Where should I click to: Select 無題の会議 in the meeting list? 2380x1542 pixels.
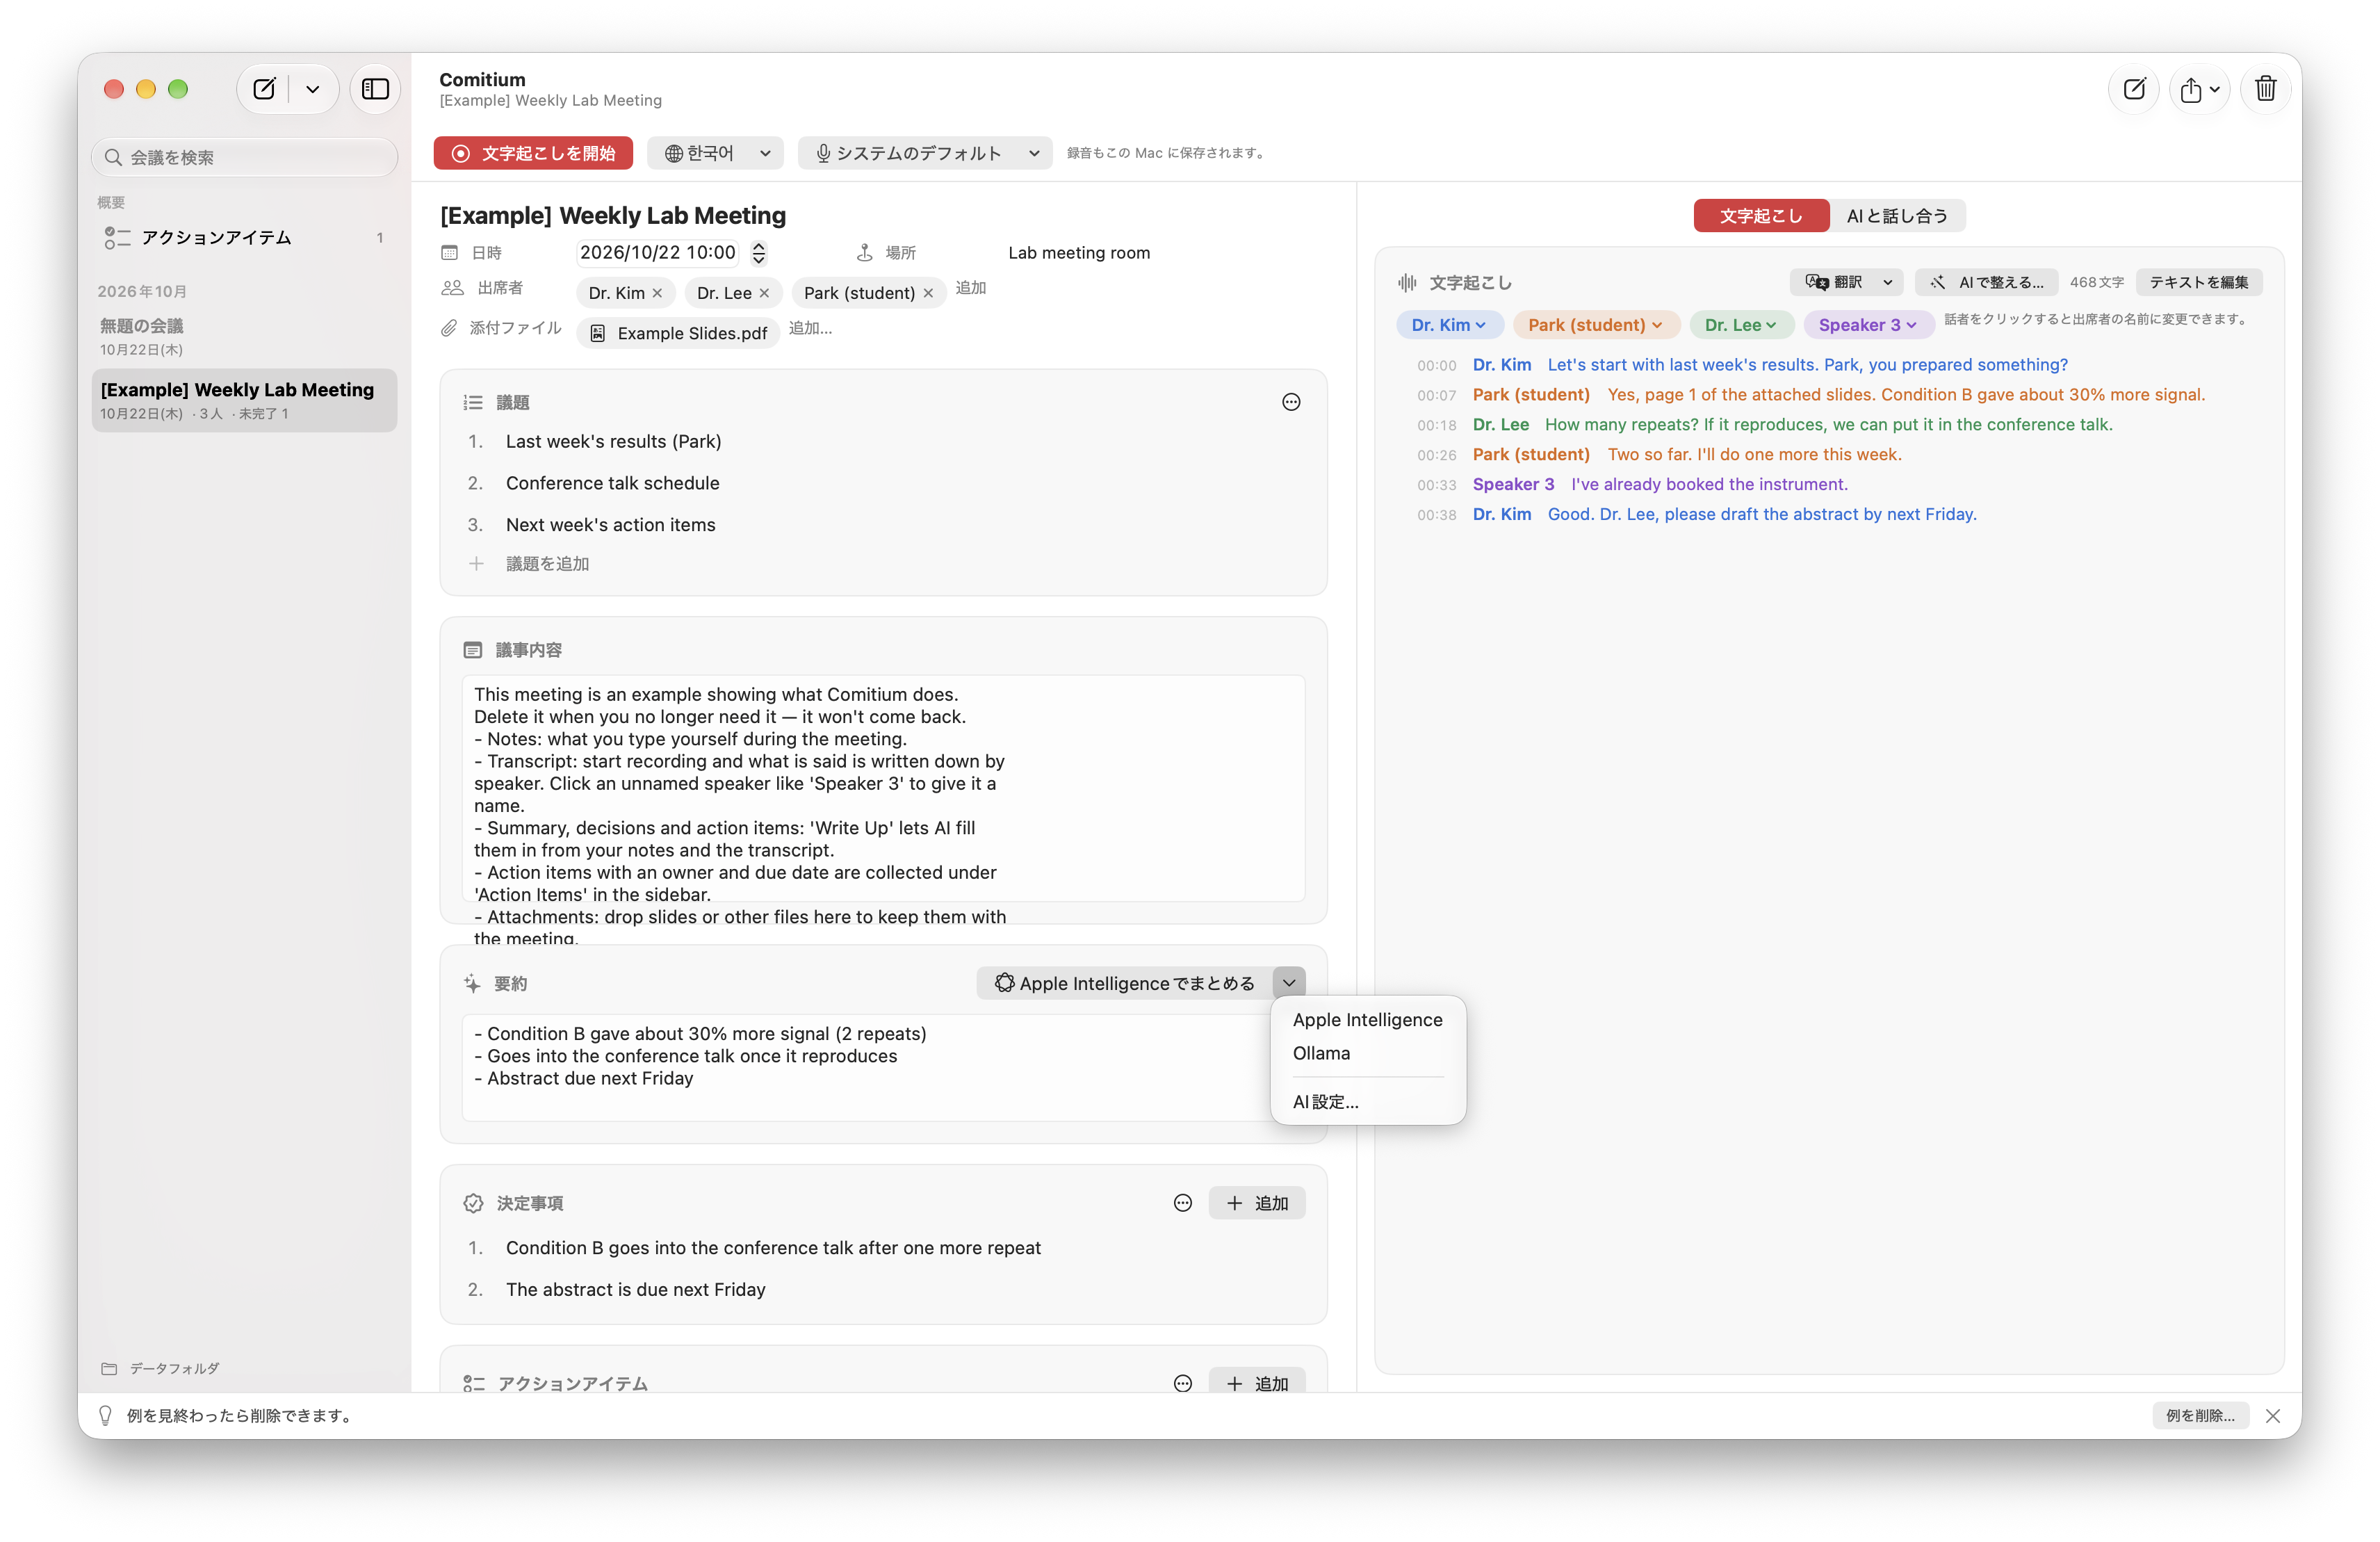(x=244, y=336)
